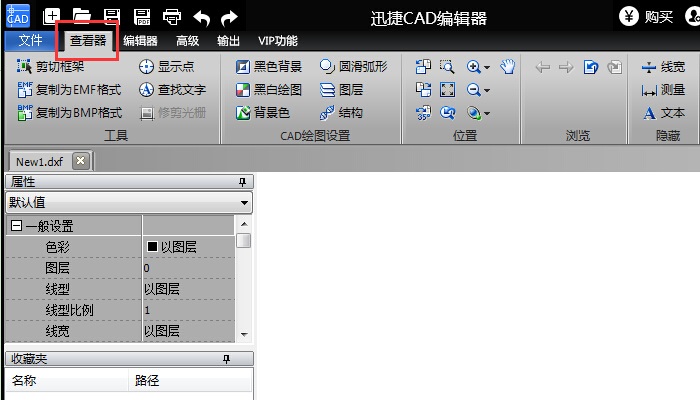Click the undo arrow in title bar
Viewport: 700px width, 400px height.
point(201,16)
